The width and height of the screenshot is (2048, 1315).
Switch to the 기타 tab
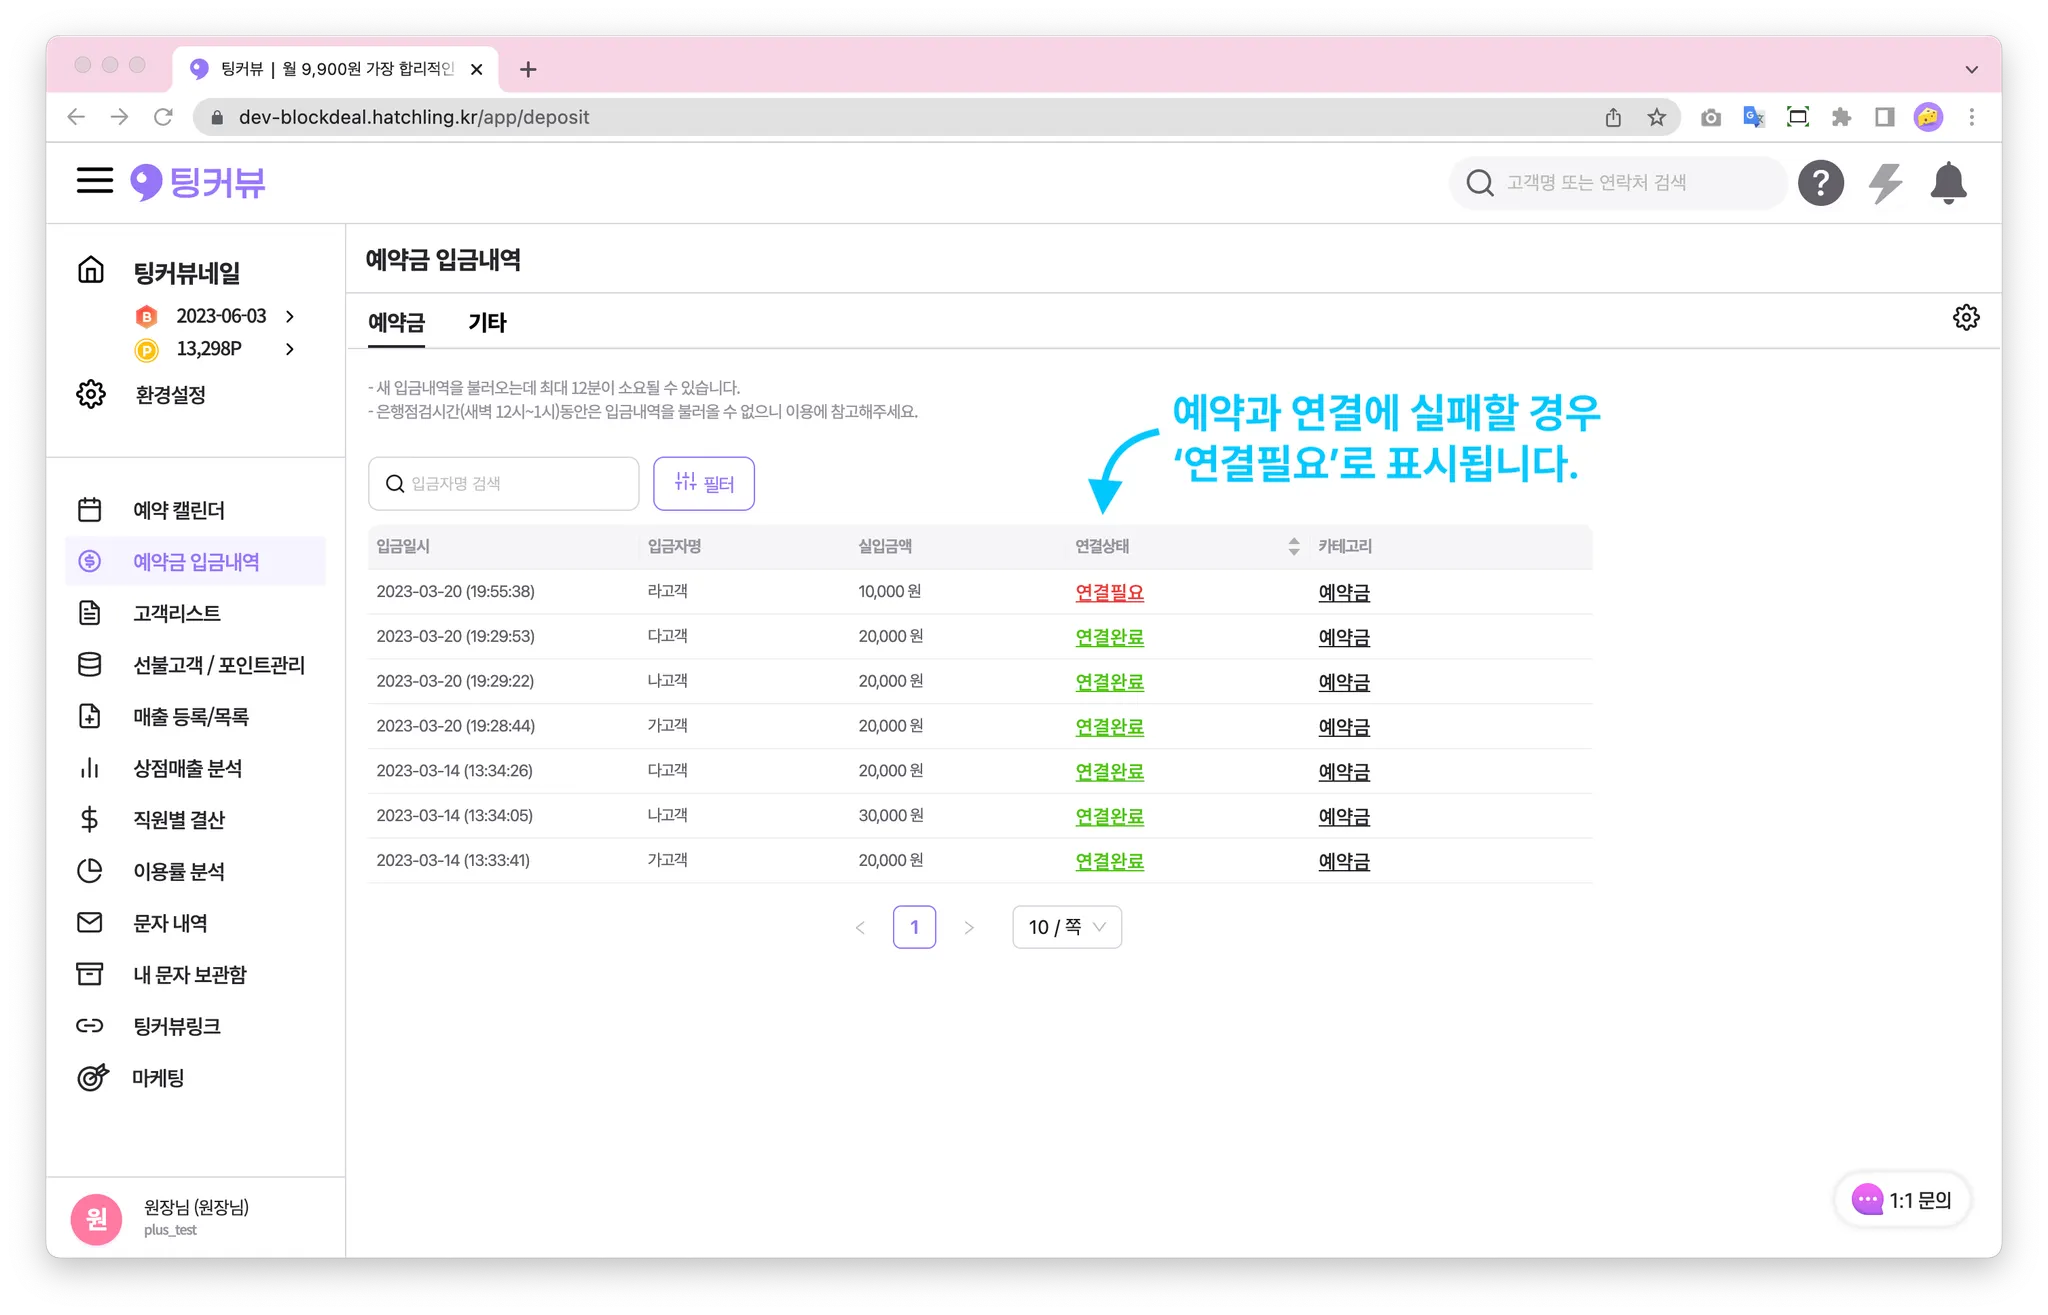487,323
